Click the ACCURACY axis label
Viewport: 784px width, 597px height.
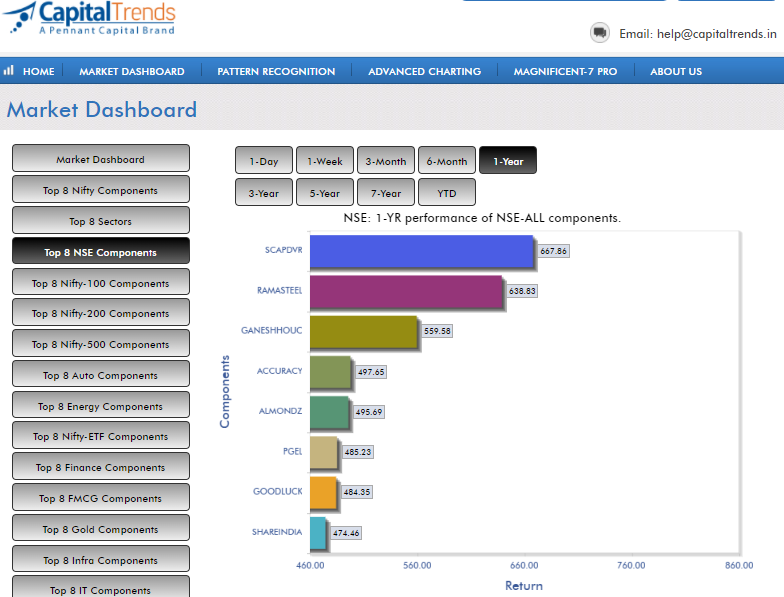pyautogui.click(x=280, y=370)
